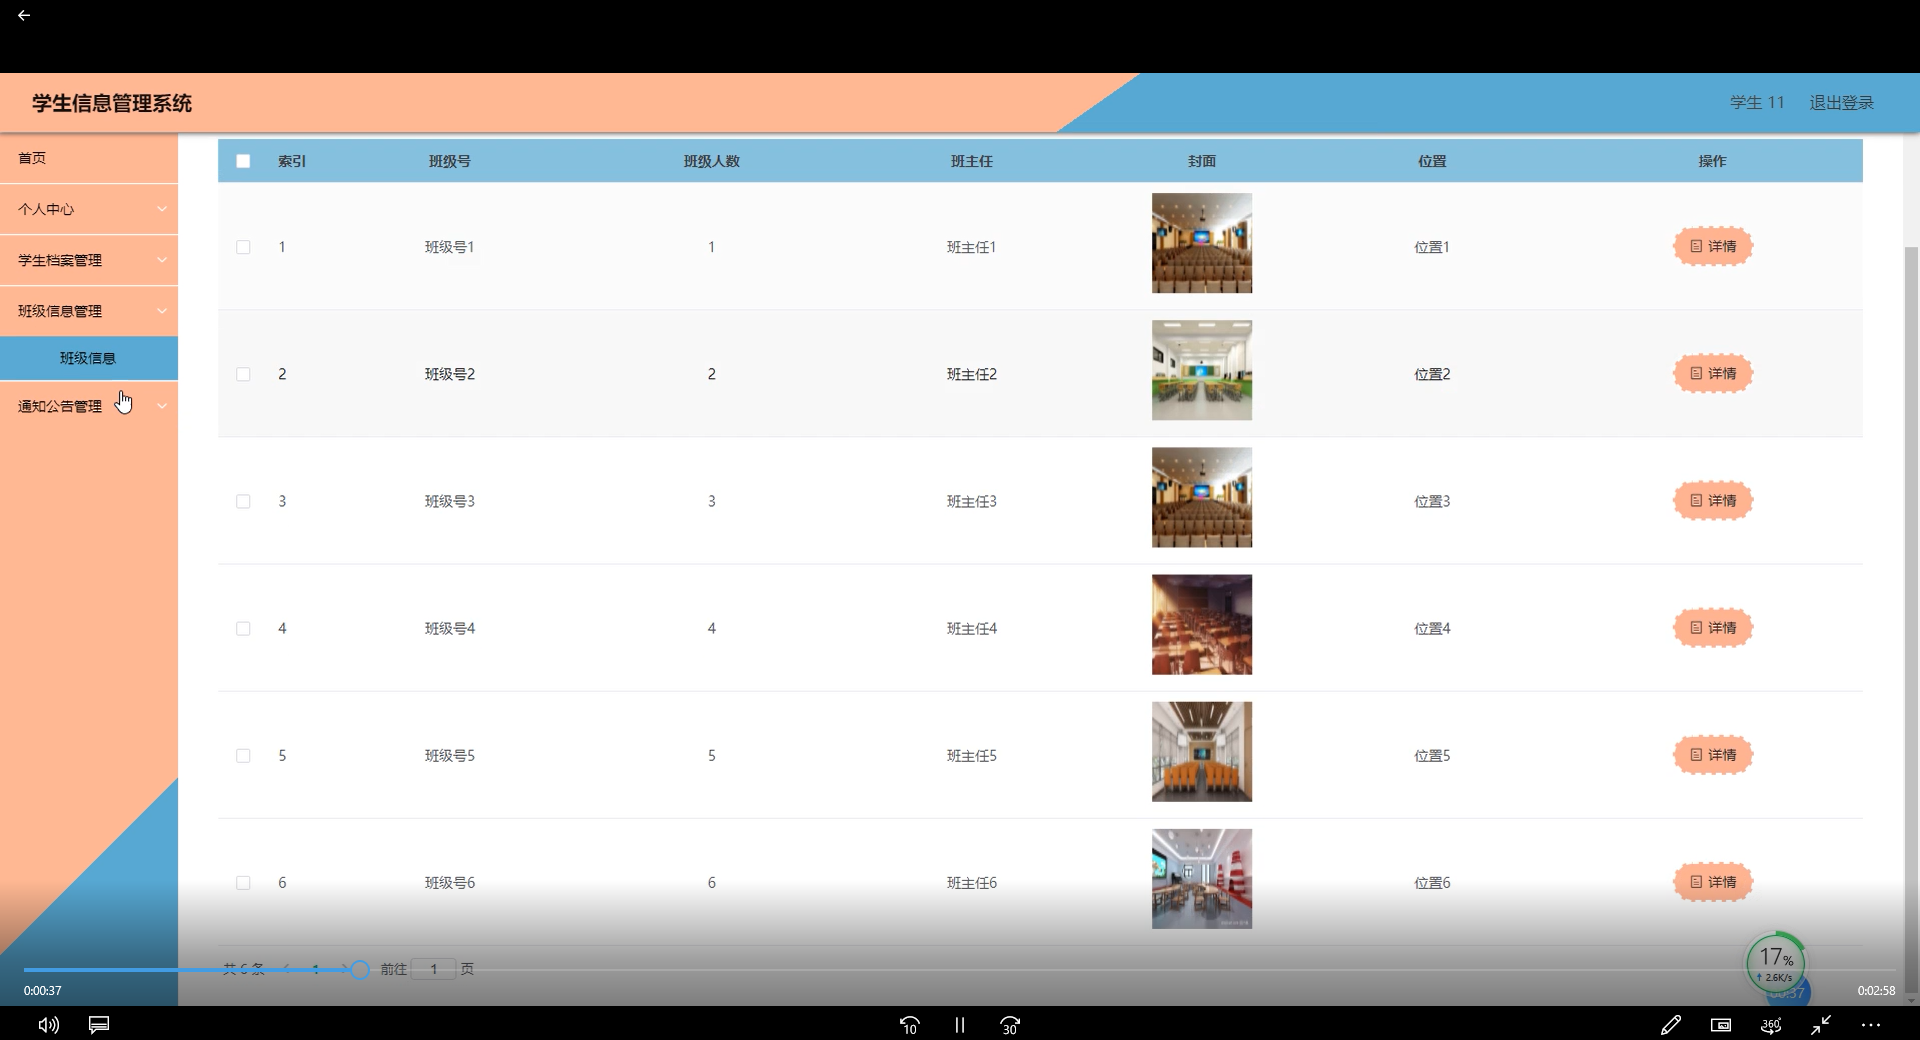The image size is (1920, 1040).
Task: Open the 个人中心 menu
Action: tap(89, 209)
